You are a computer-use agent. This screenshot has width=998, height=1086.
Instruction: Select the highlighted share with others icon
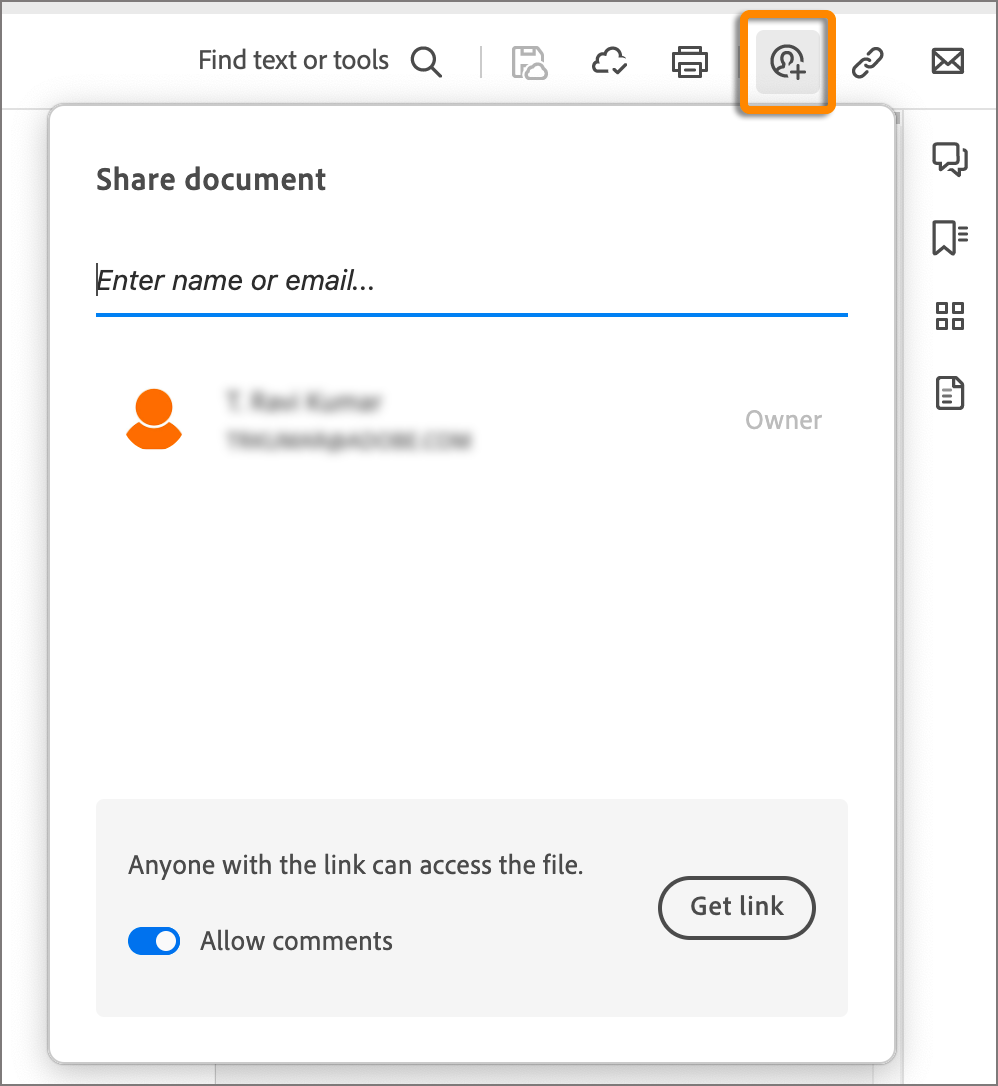pyautogui.click(x=786, y=61)
